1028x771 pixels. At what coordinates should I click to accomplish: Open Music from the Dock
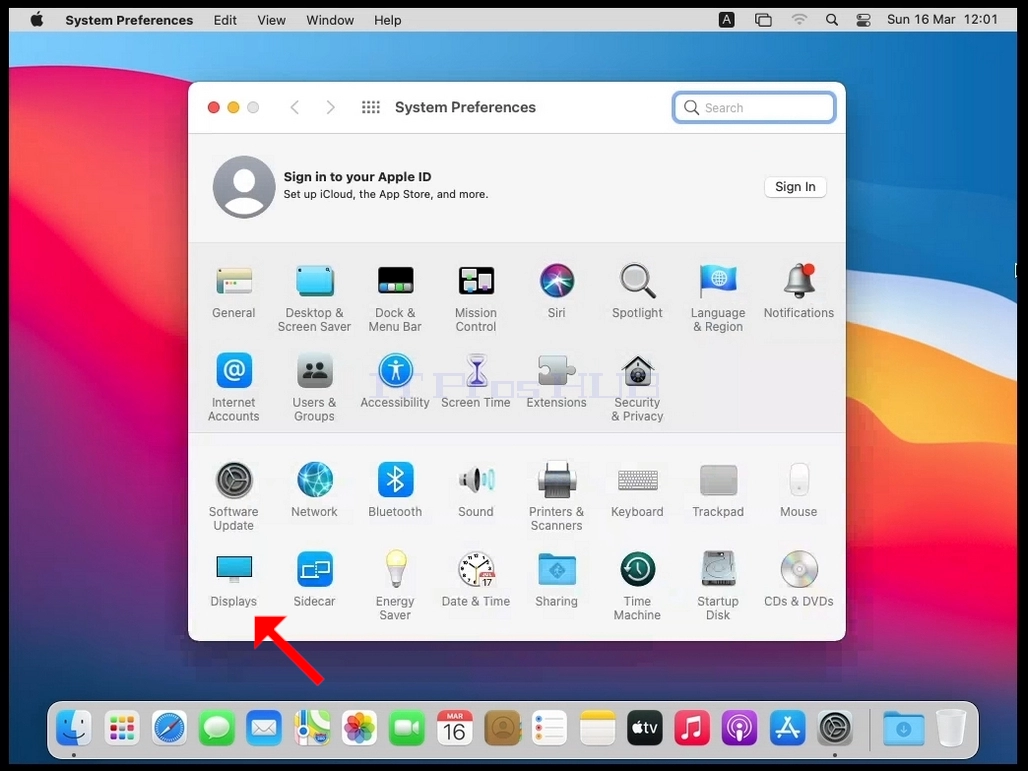coord(692,728)
